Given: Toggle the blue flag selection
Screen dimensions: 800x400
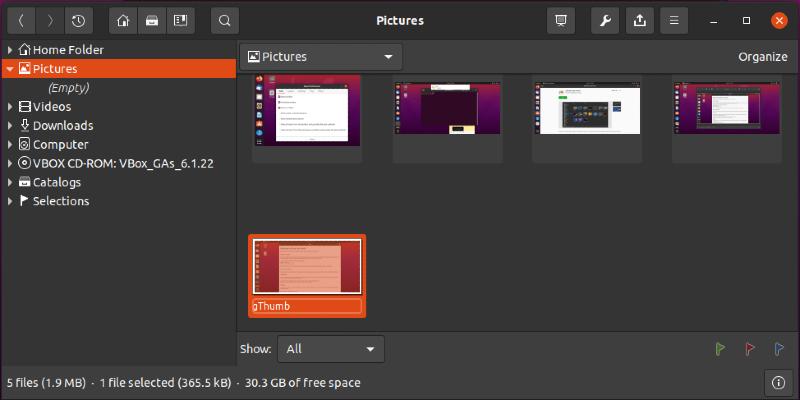Looking at the screenshot, I should 778,349.
